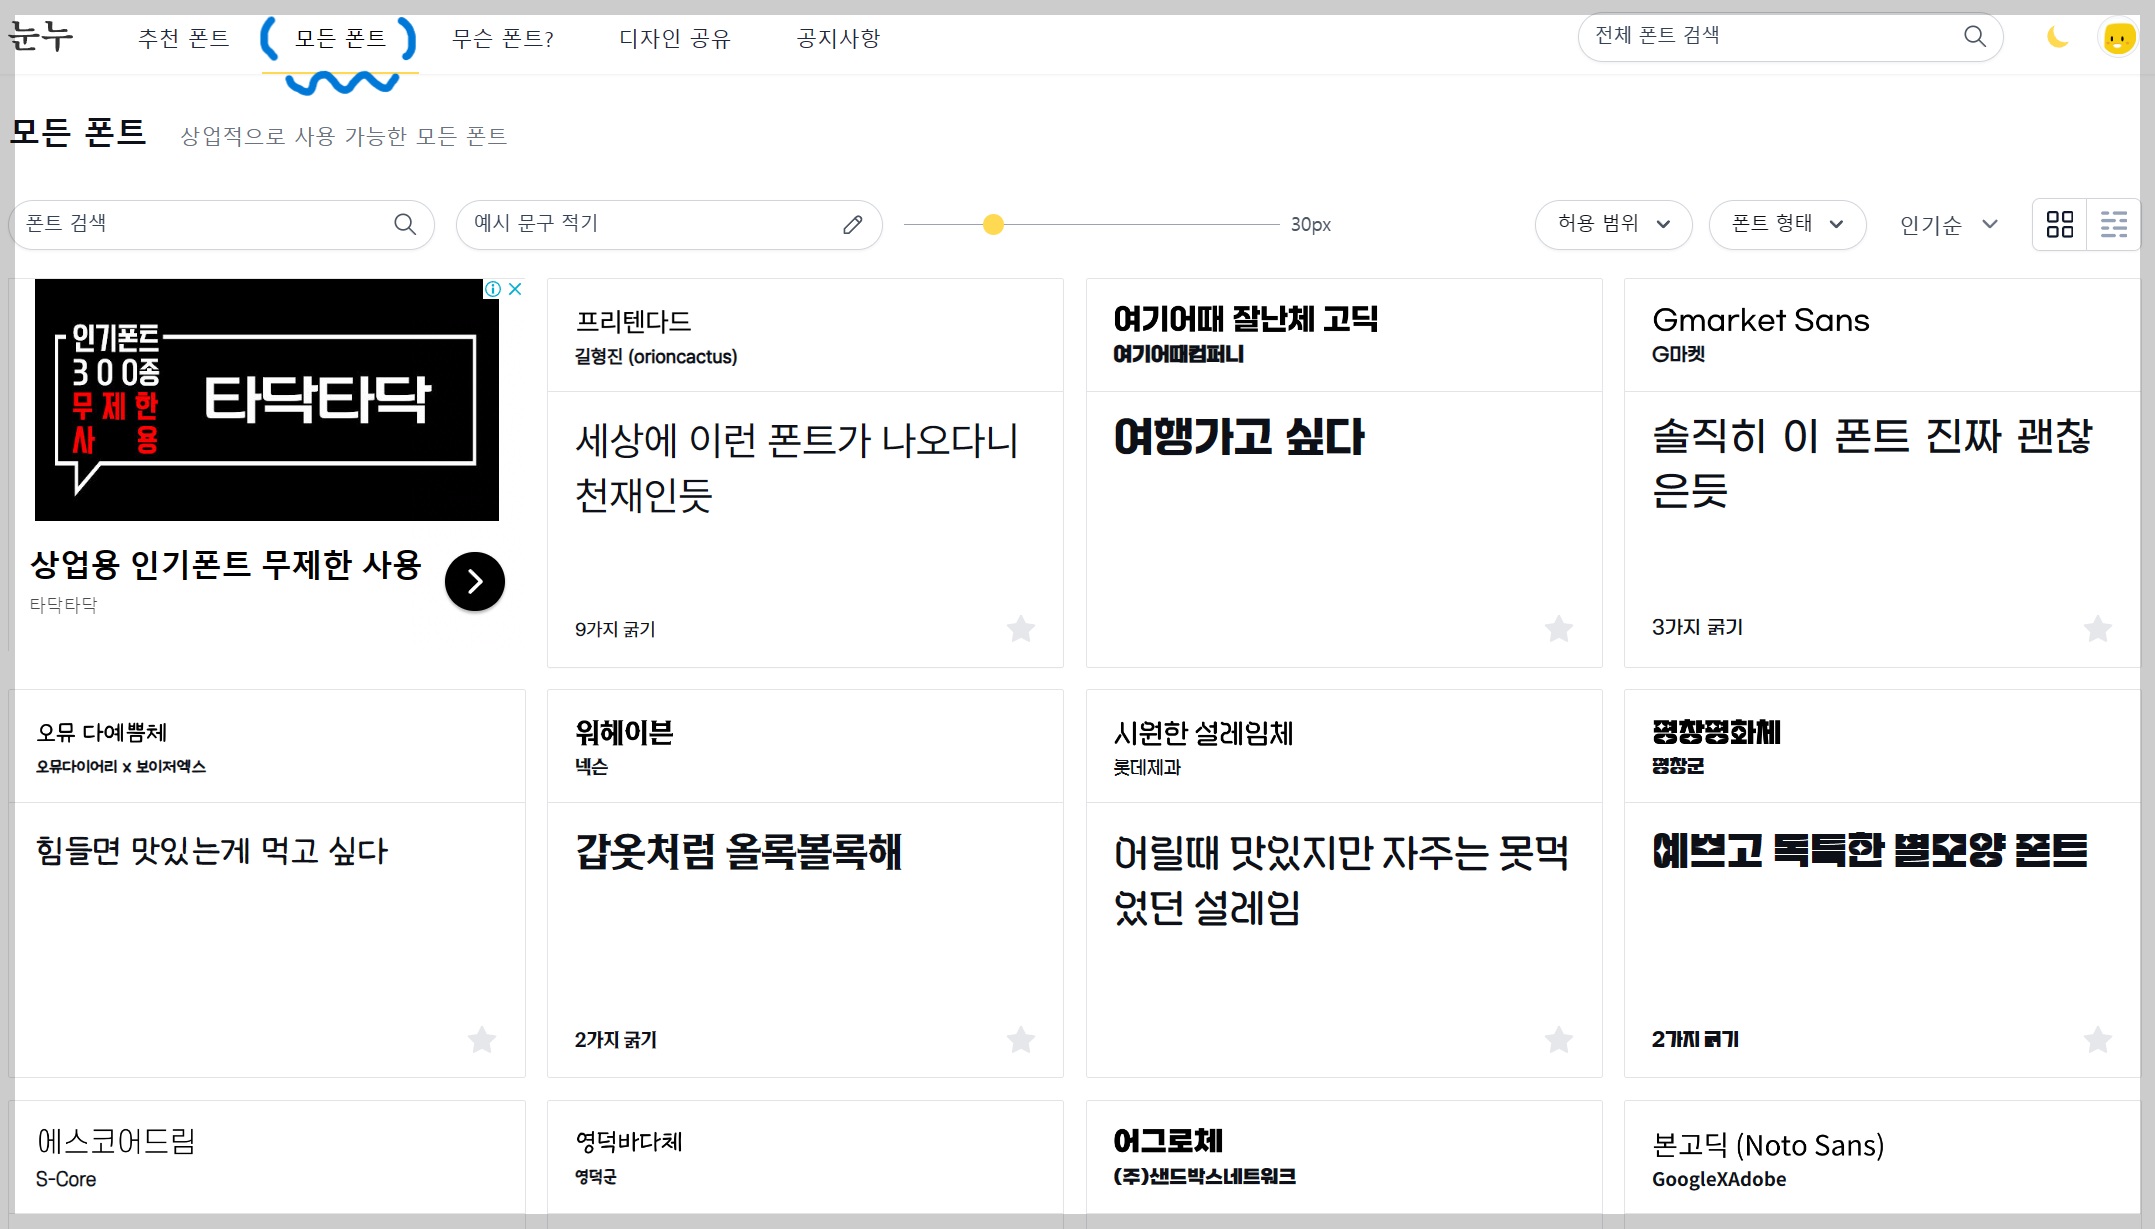Favorite Gmarket Sans with its star

click(2097, 628)
